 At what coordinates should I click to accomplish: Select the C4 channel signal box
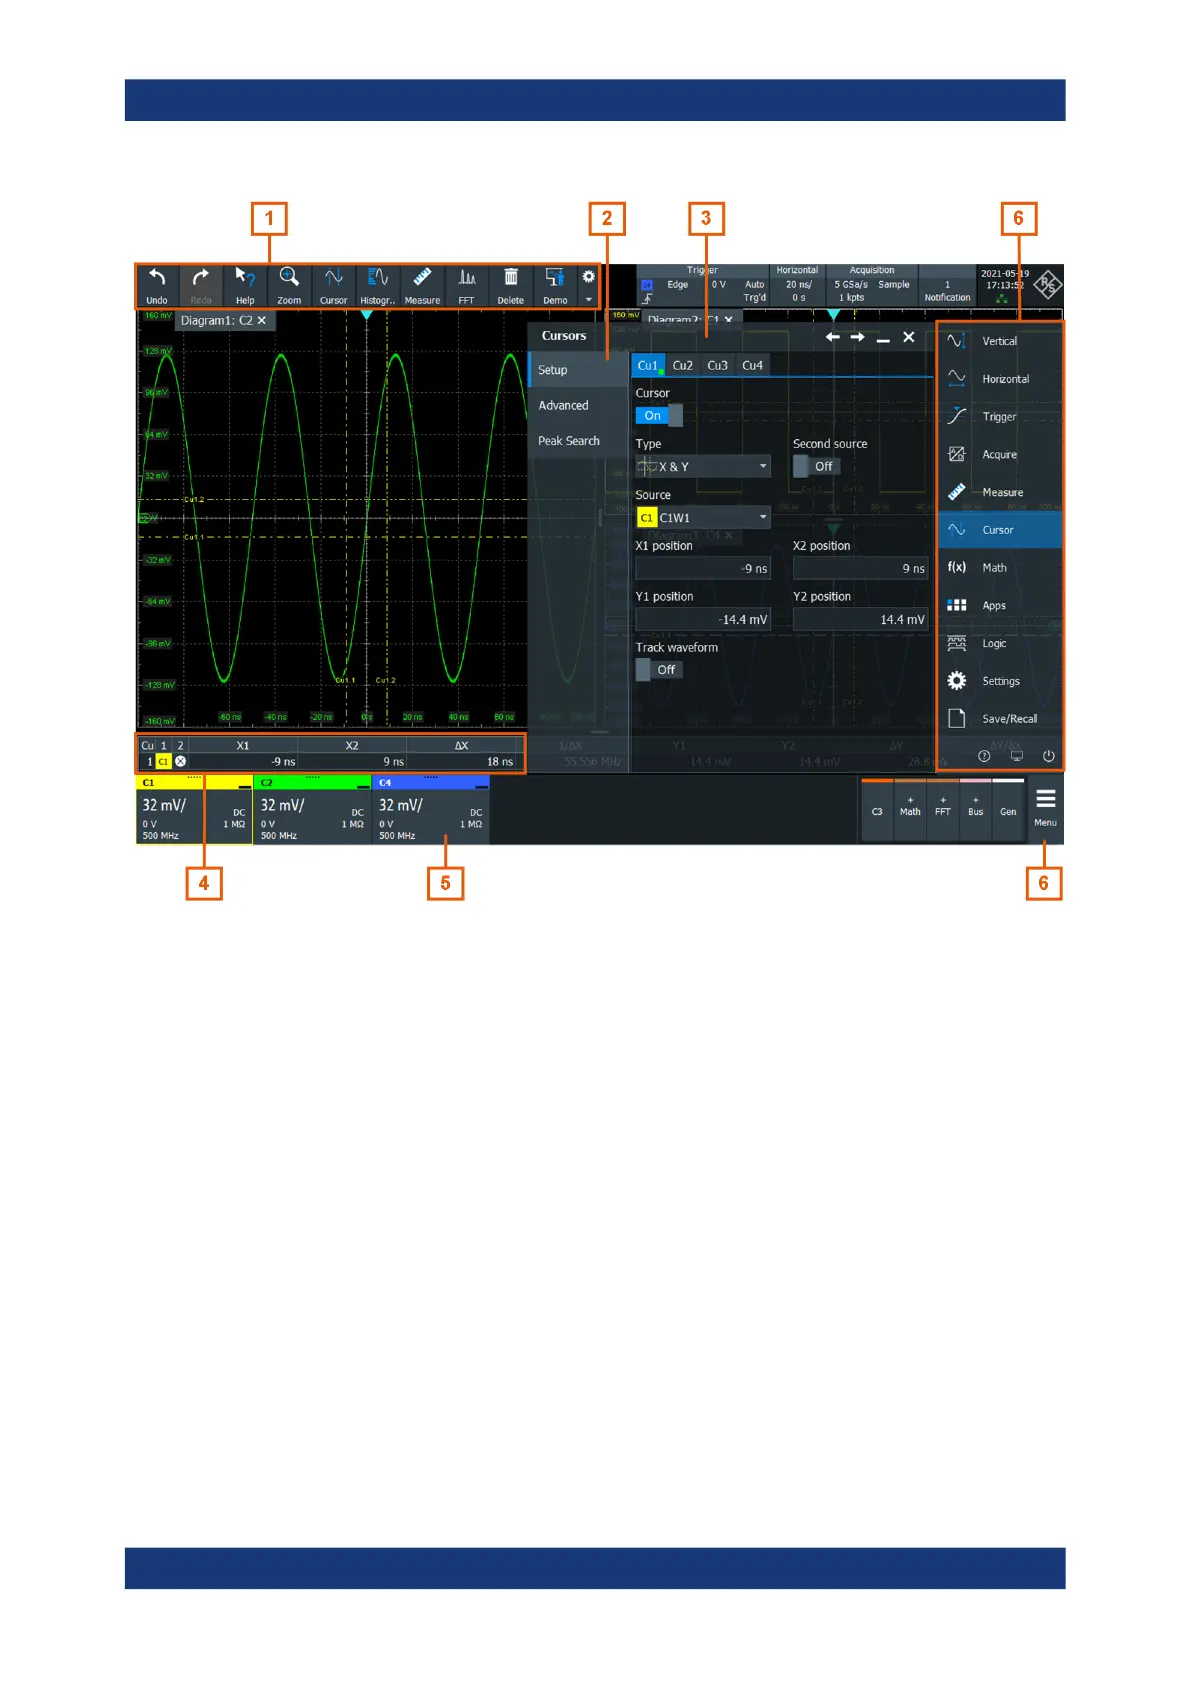[430, 810]
